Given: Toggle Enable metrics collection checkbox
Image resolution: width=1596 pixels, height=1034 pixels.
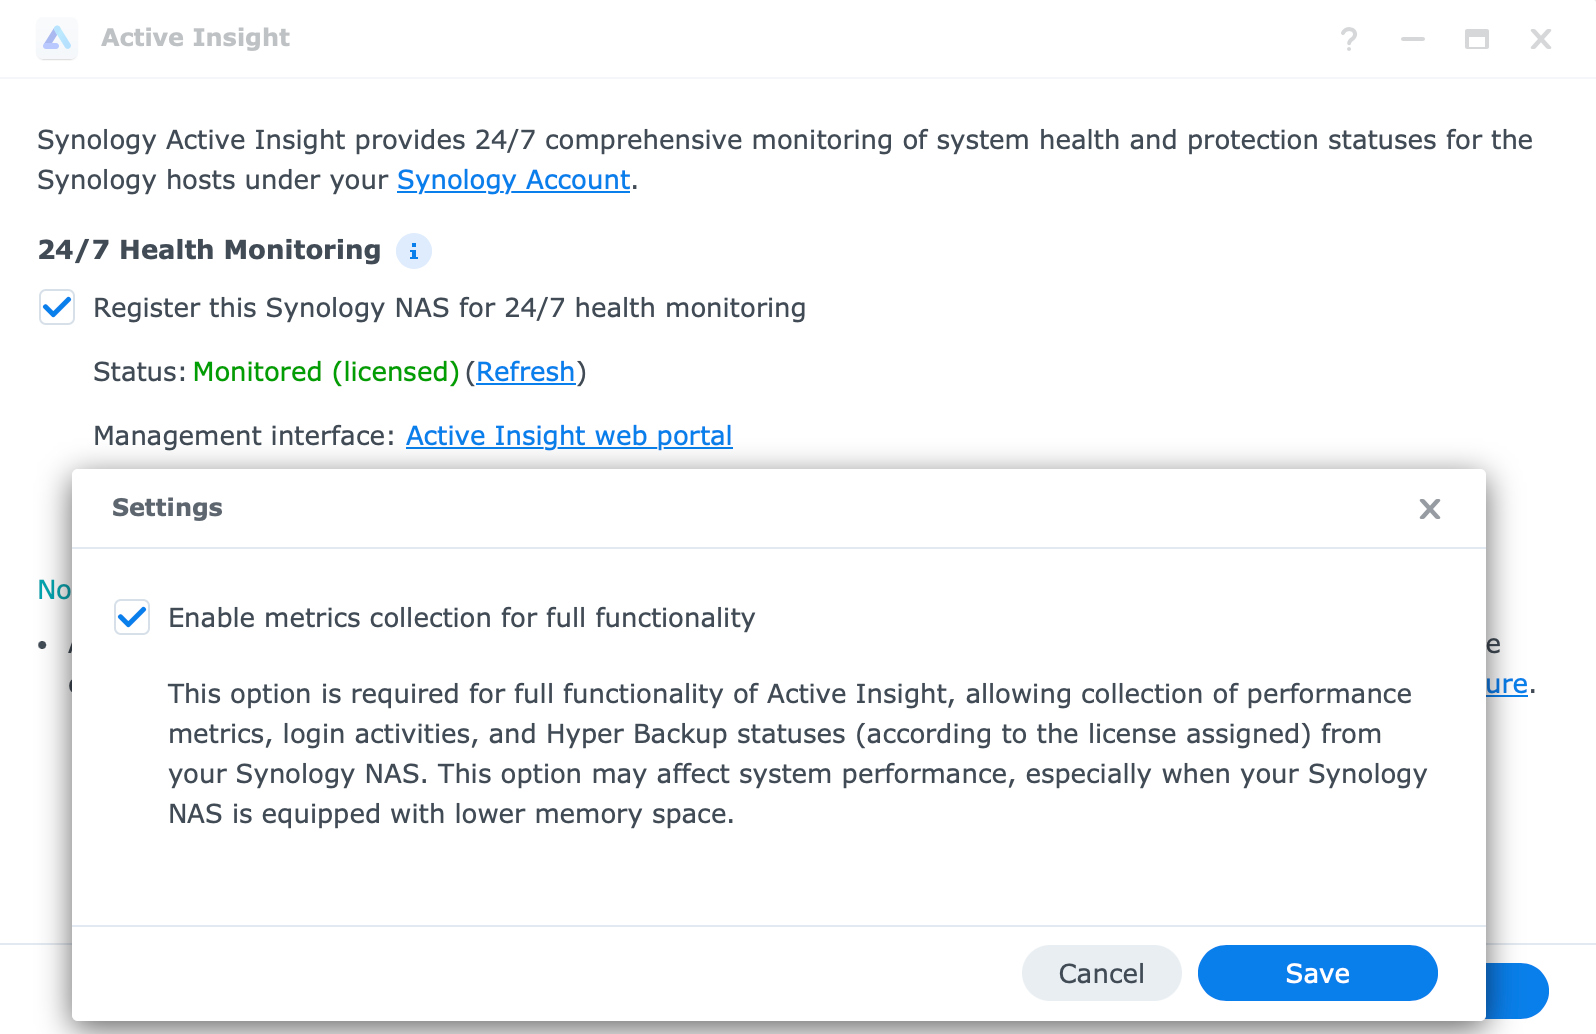Looking at the screenshot, I should (x=132, y=617).
